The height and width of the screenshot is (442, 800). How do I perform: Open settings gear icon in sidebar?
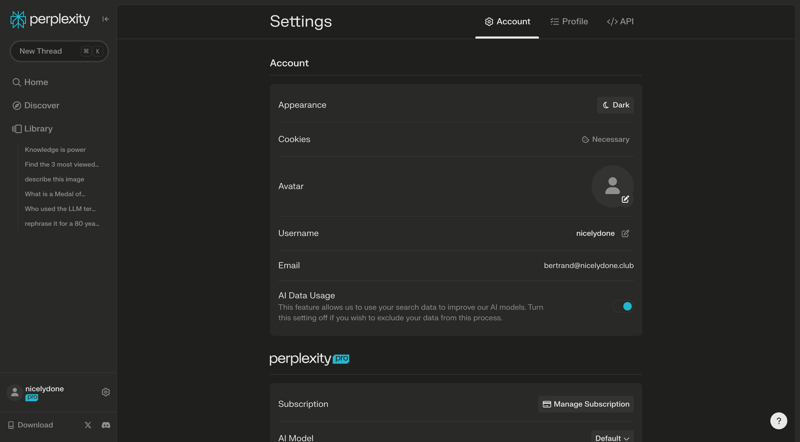point(106,392)
